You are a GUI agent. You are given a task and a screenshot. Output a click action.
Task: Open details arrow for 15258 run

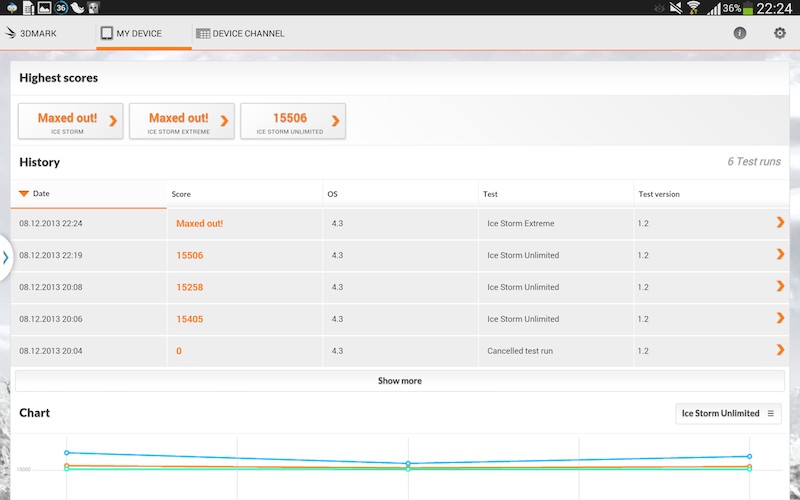pyautogui.click(x=780, y=286)
